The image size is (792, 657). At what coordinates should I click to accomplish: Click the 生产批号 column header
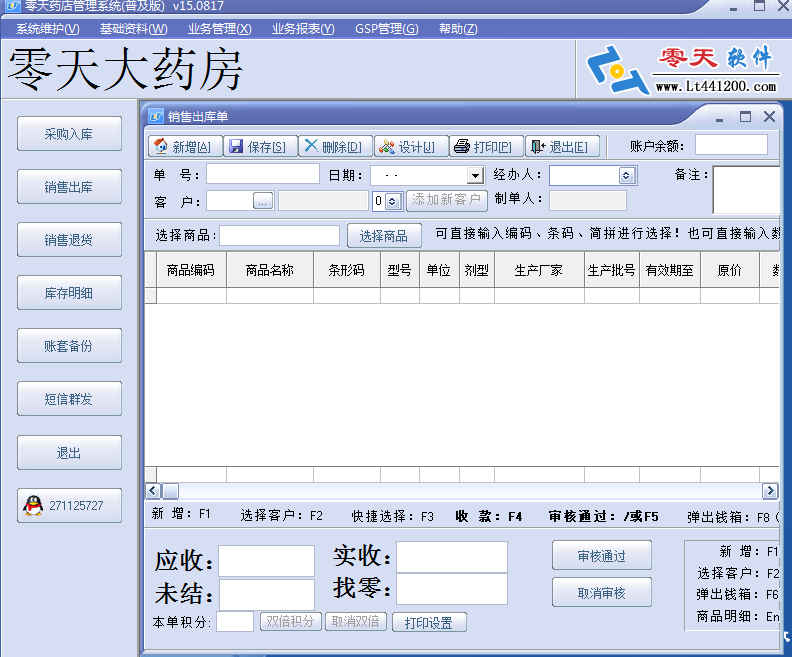pos(612,270)
